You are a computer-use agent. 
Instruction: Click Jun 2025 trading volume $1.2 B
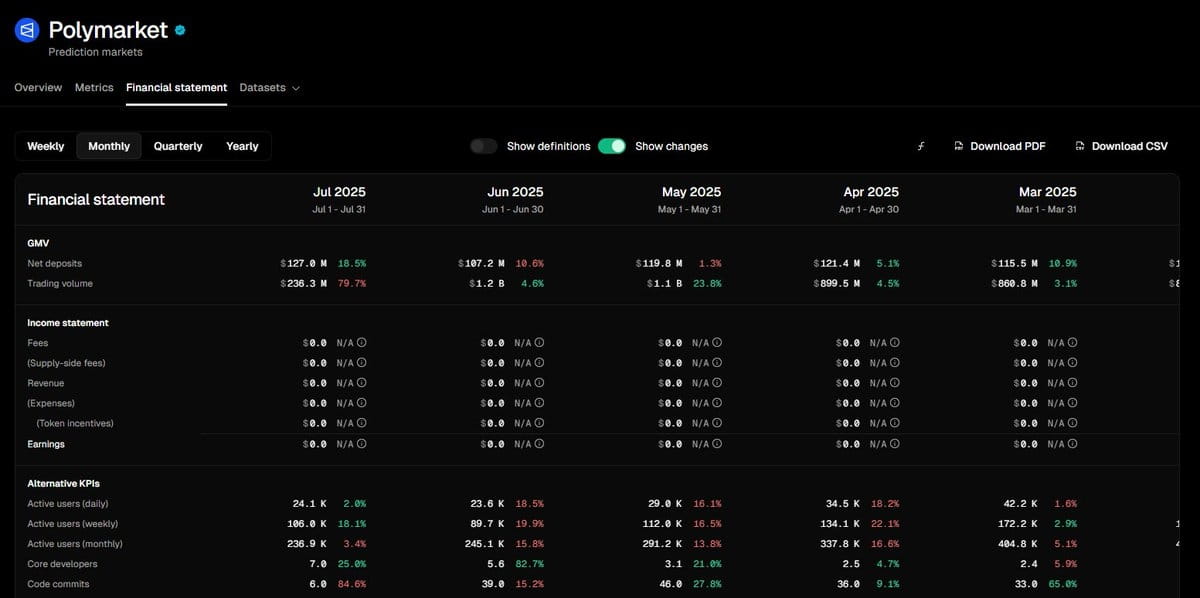point(486,283)
